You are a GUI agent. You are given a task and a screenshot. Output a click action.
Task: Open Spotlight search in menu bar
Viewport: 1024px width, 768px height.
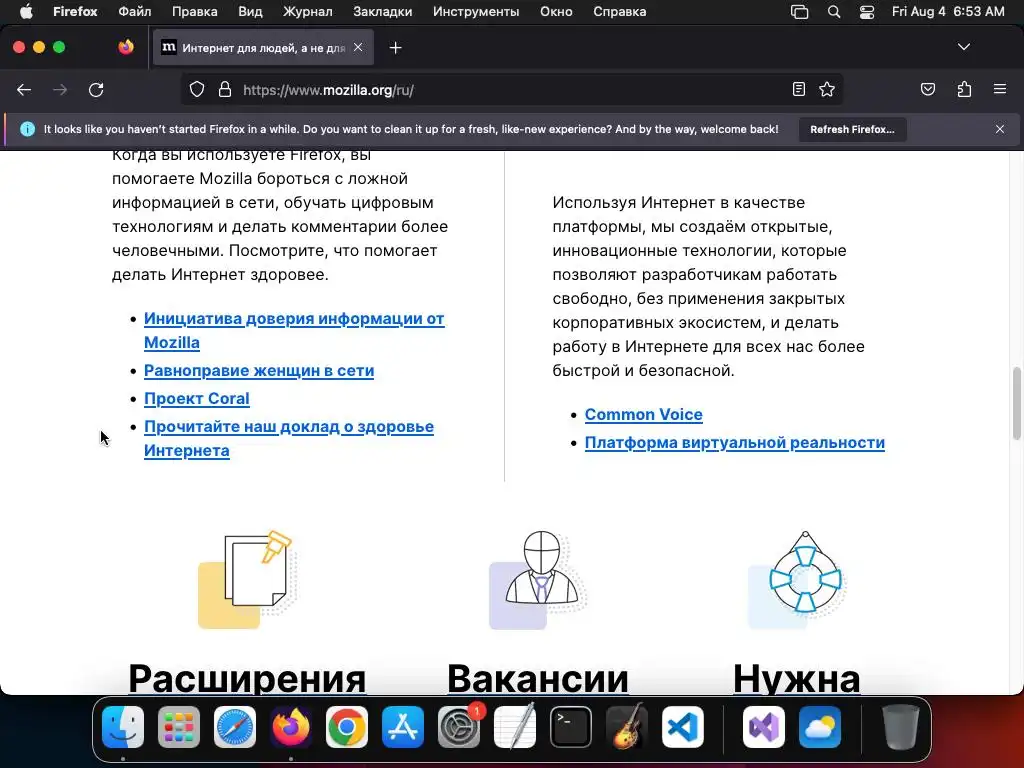(834, 12)
